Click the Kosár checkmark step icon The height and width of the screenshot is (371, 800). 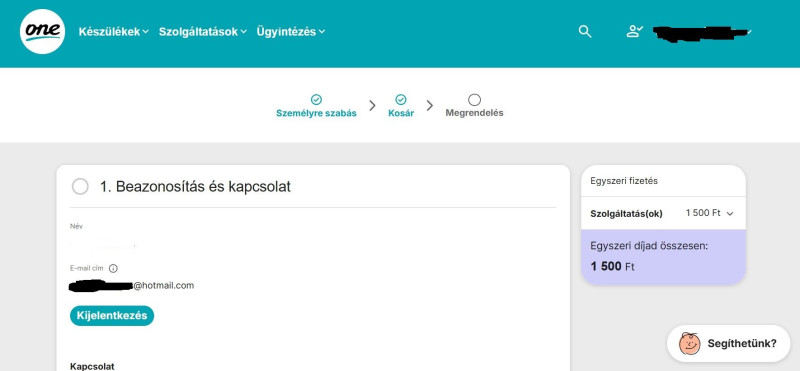click(x=401, y=100)
